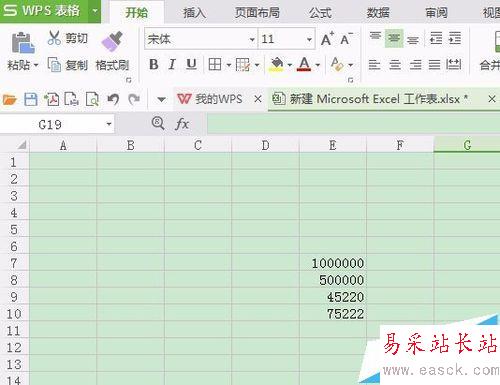Toggle italic formatting

coord(172,64)
